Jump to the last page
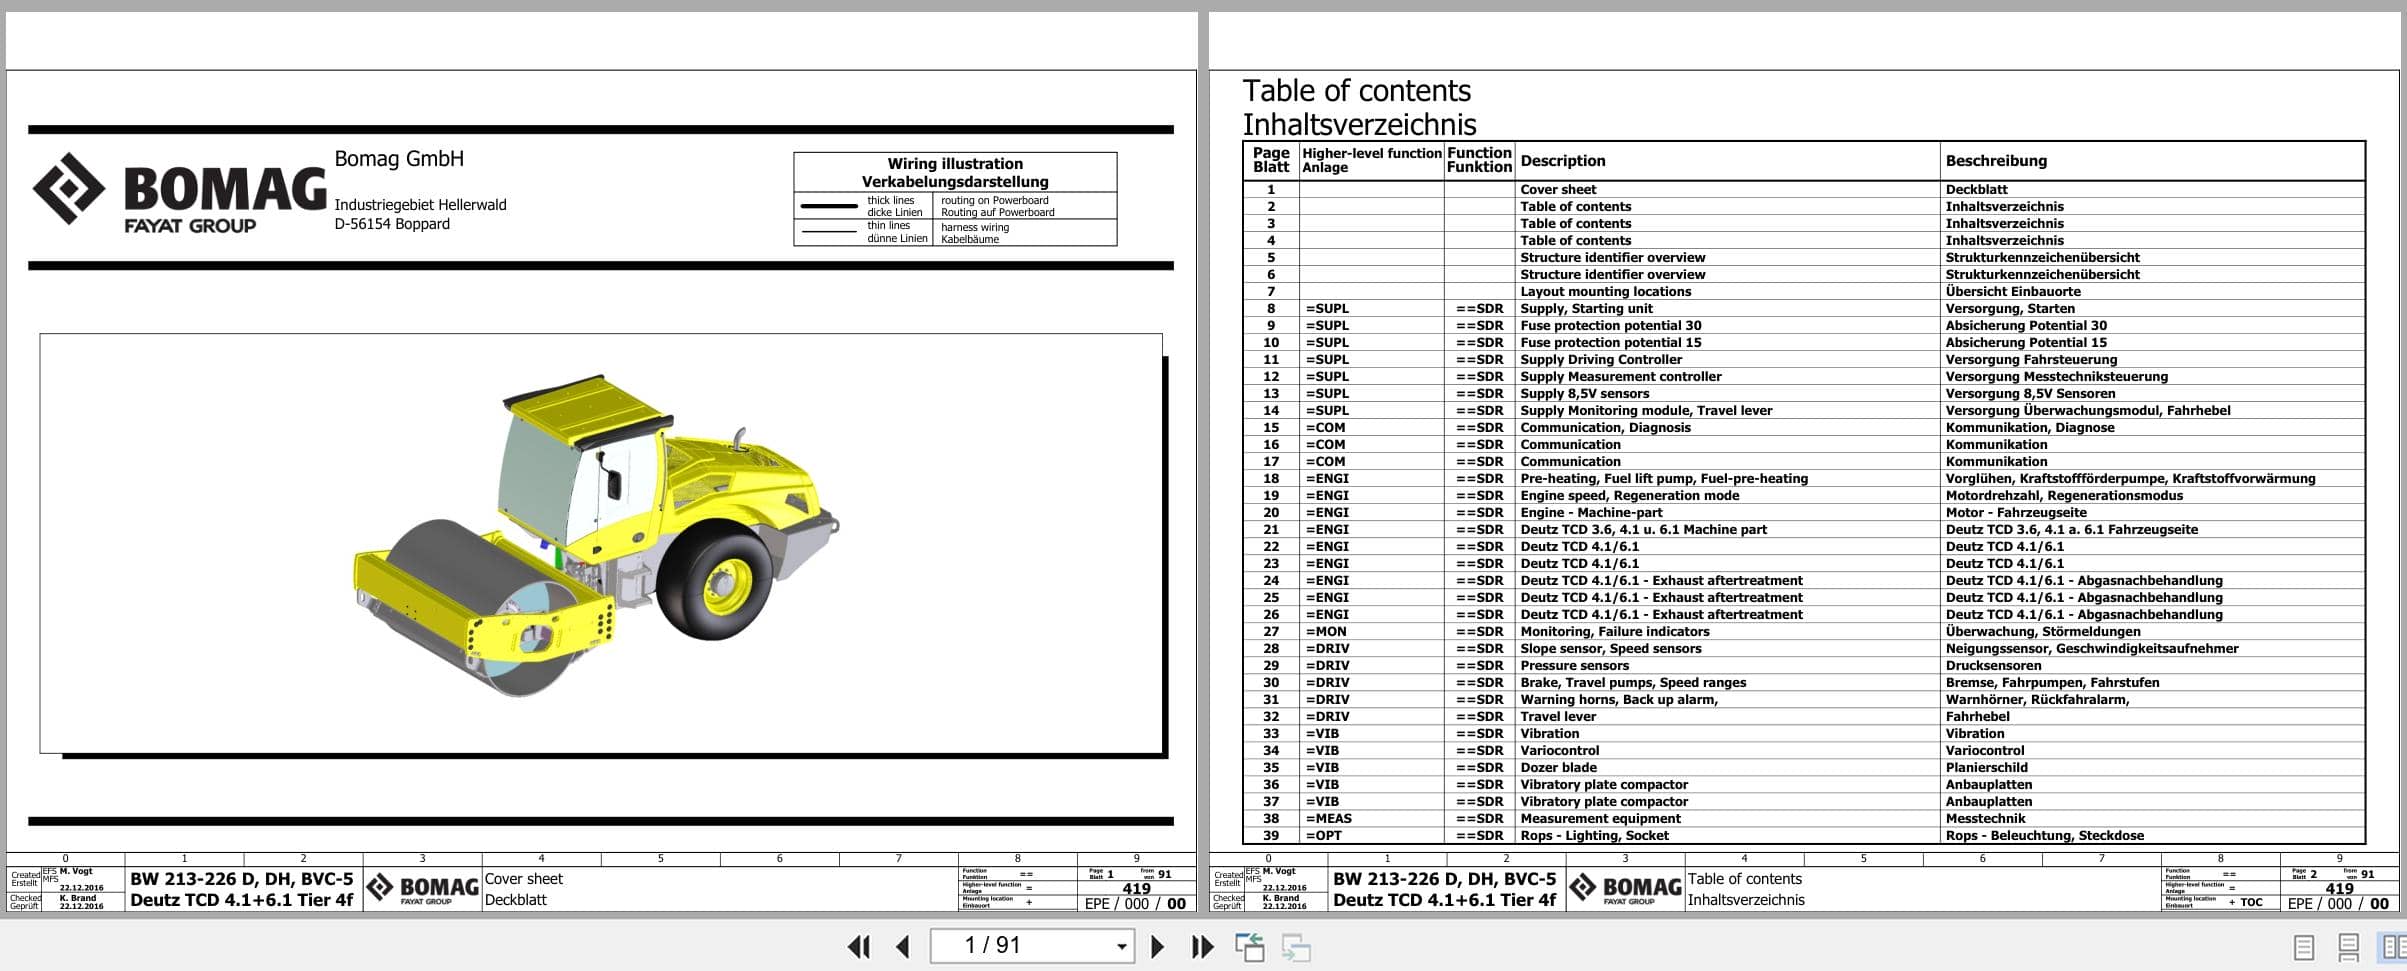Viewport: 2407px width, 971px height. 1202,946
